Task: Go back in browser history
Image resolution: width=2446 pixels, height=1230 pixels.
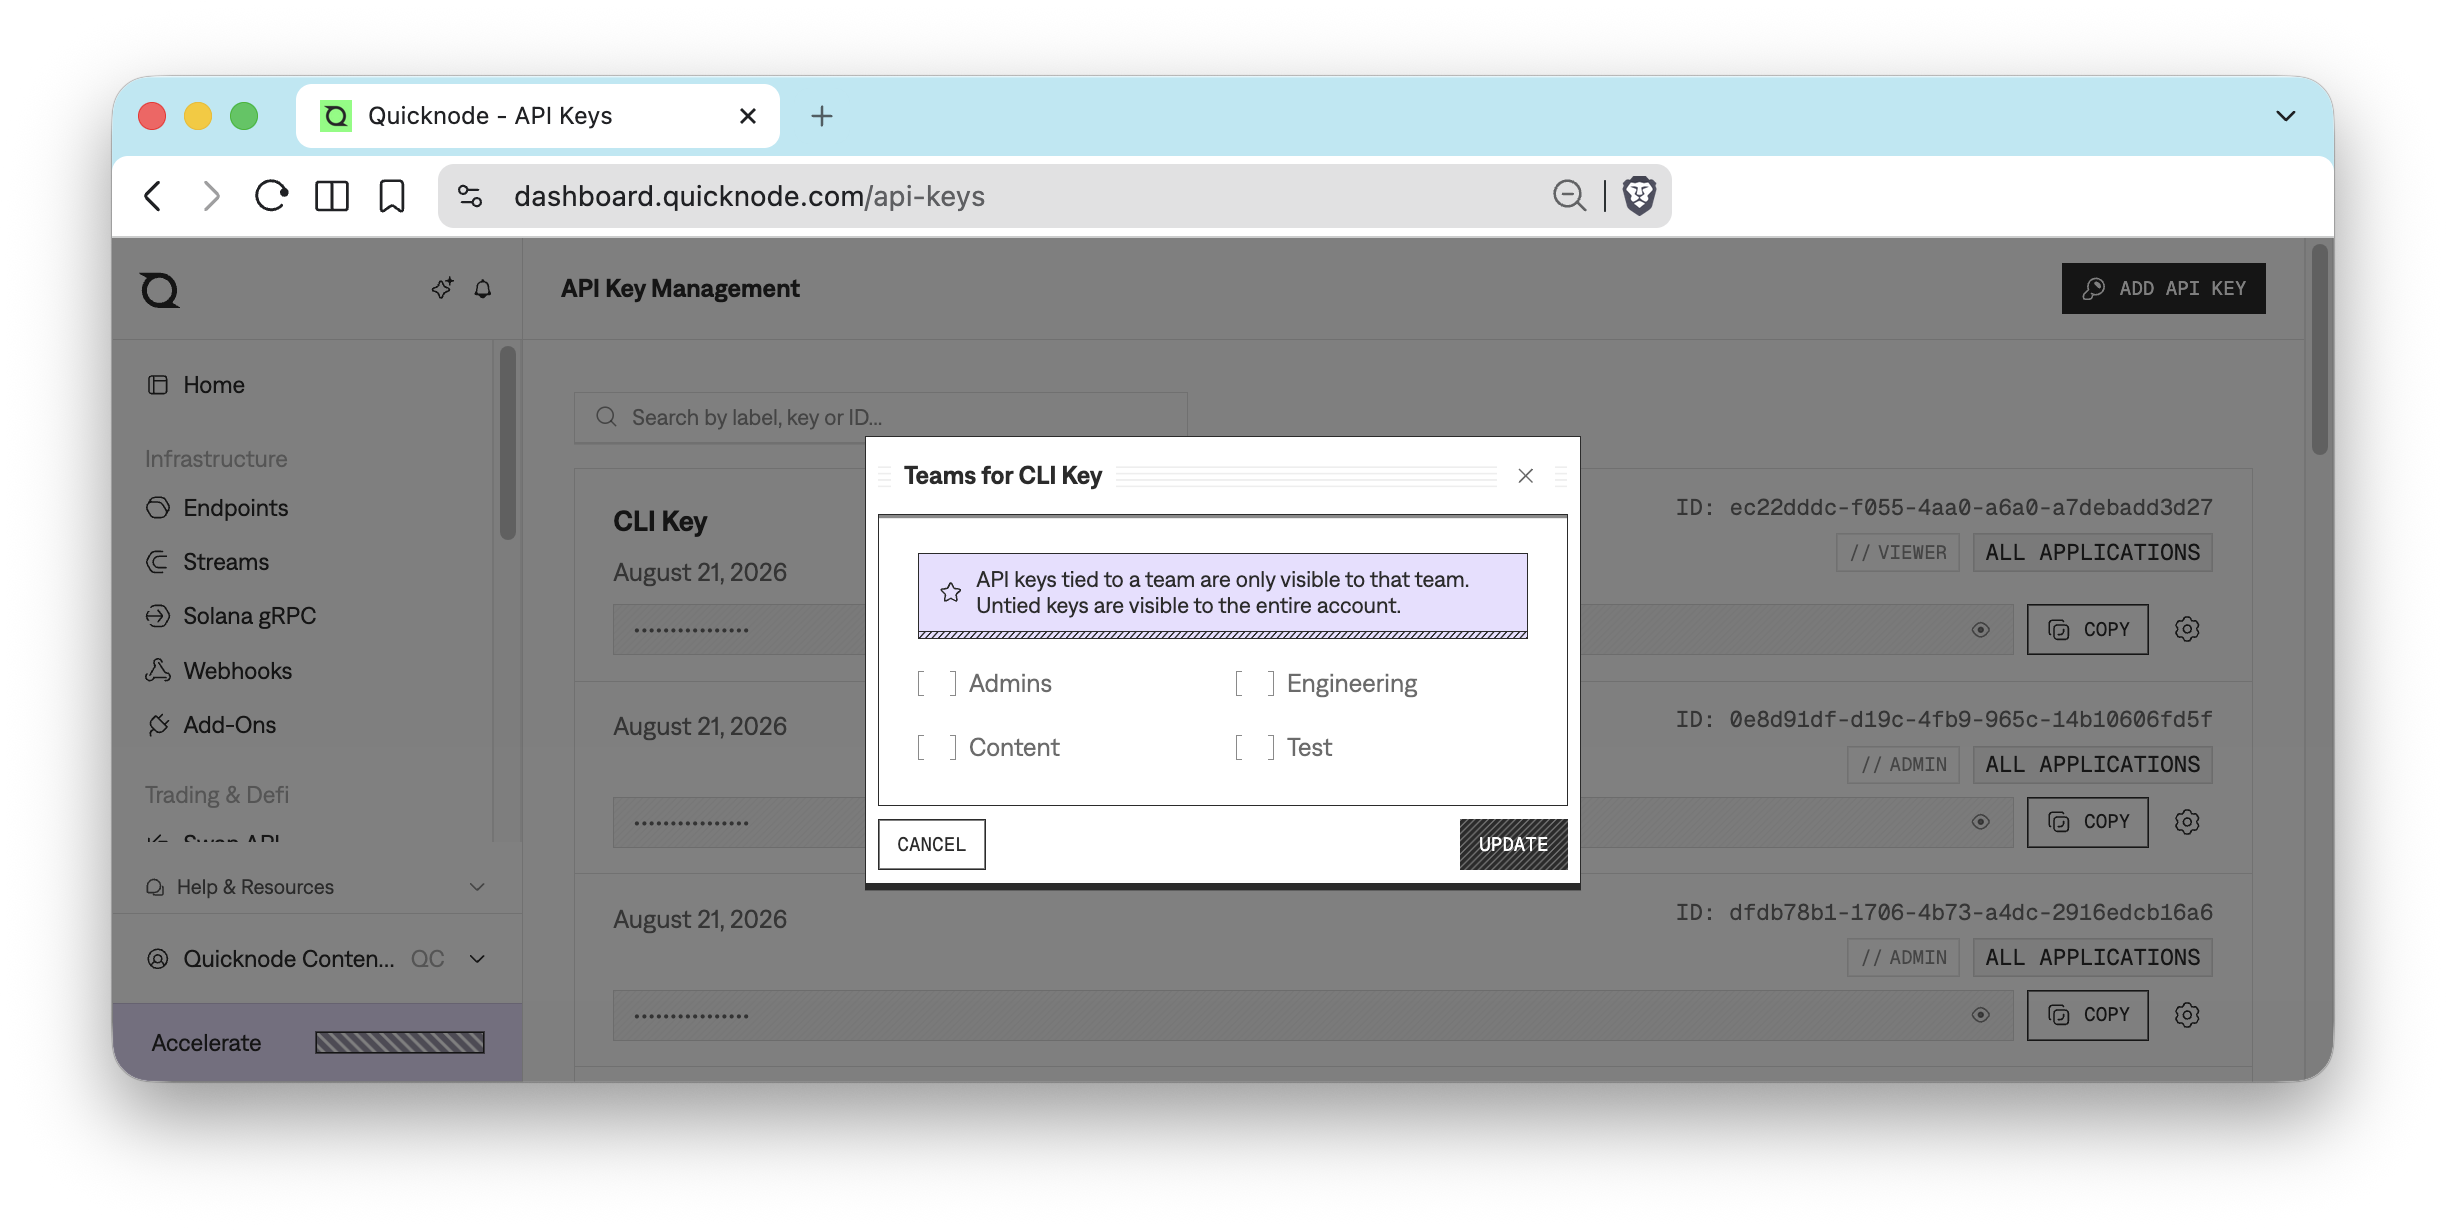Action: [153, 196]
